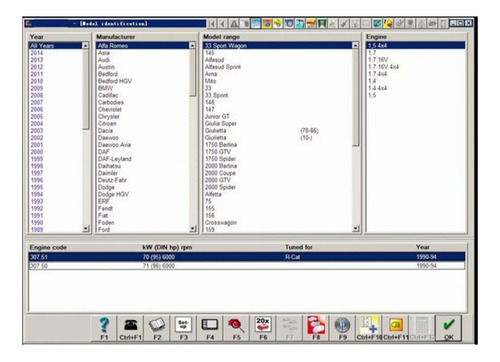The height and width of the screenshot is (362, 500).
Task: Select year 1989
Action: [55, 229]
